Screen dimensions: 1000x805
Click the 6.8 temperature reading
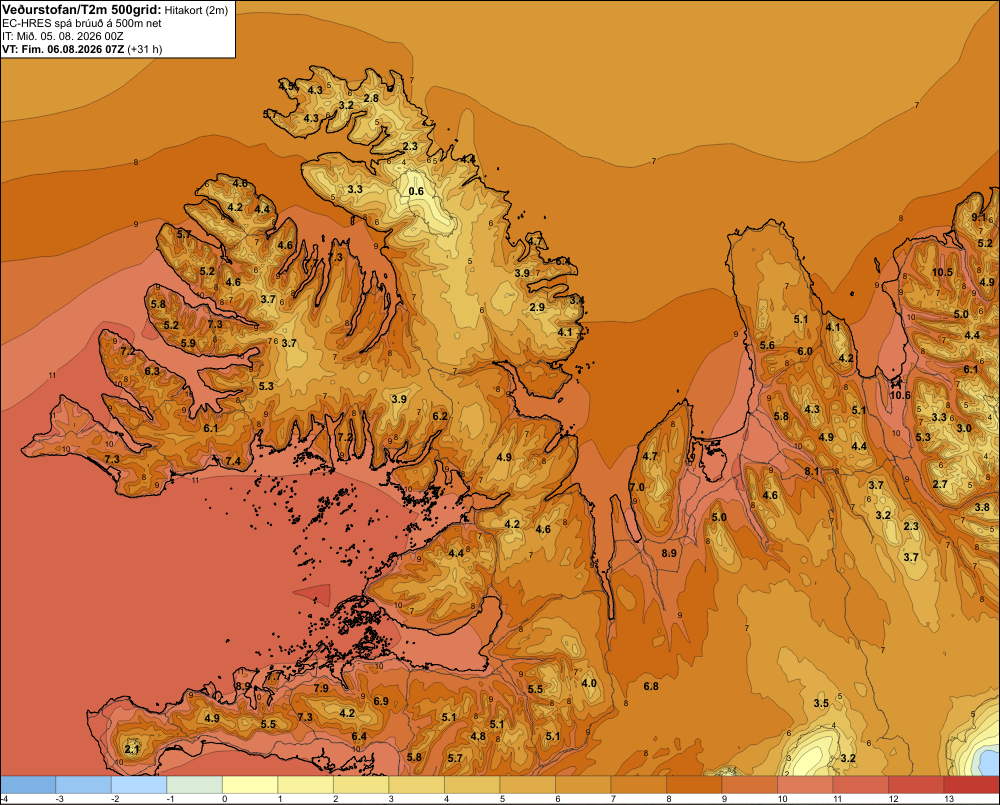tap(651, 686)
